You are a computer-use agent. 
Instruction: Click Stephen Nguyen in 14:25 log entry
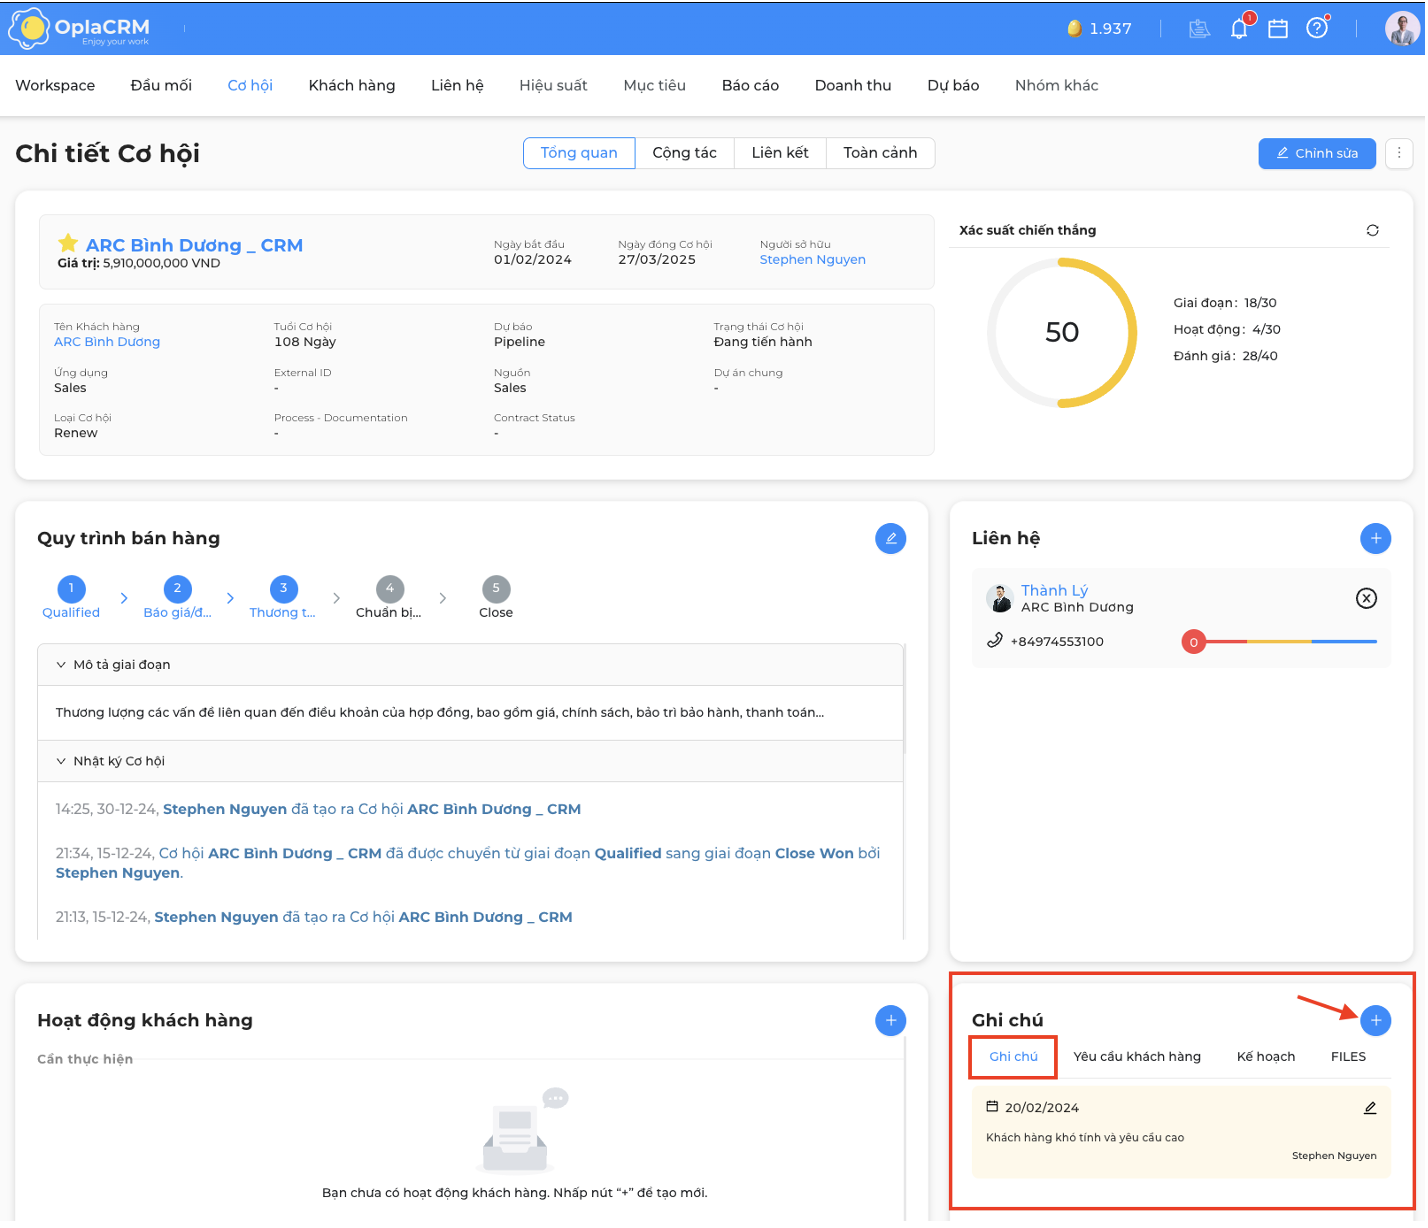click(x=225, y=809)
